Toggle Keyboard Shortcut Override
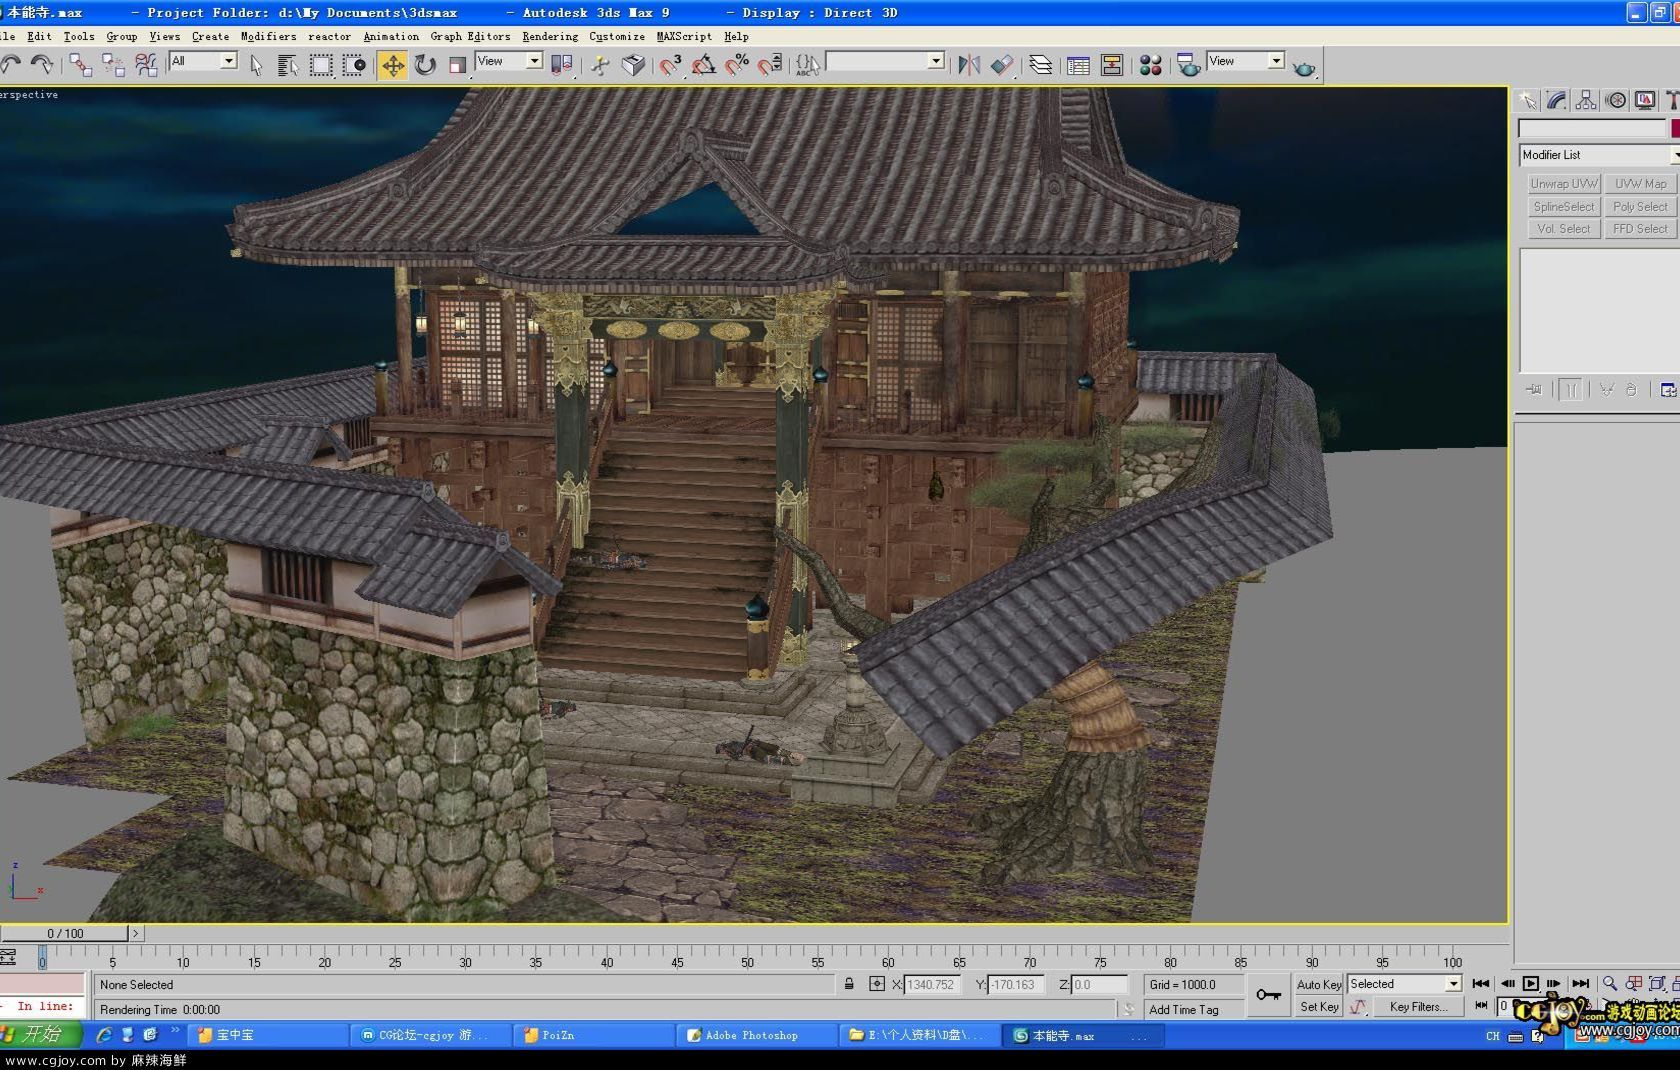Screen dimensions: 1680x1070 [633, 65]
